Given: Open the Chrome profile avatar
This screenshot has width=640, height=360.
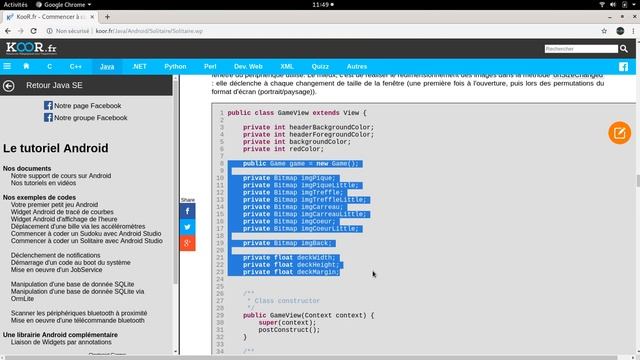Looking at the screenshot, I should (620, 31).
